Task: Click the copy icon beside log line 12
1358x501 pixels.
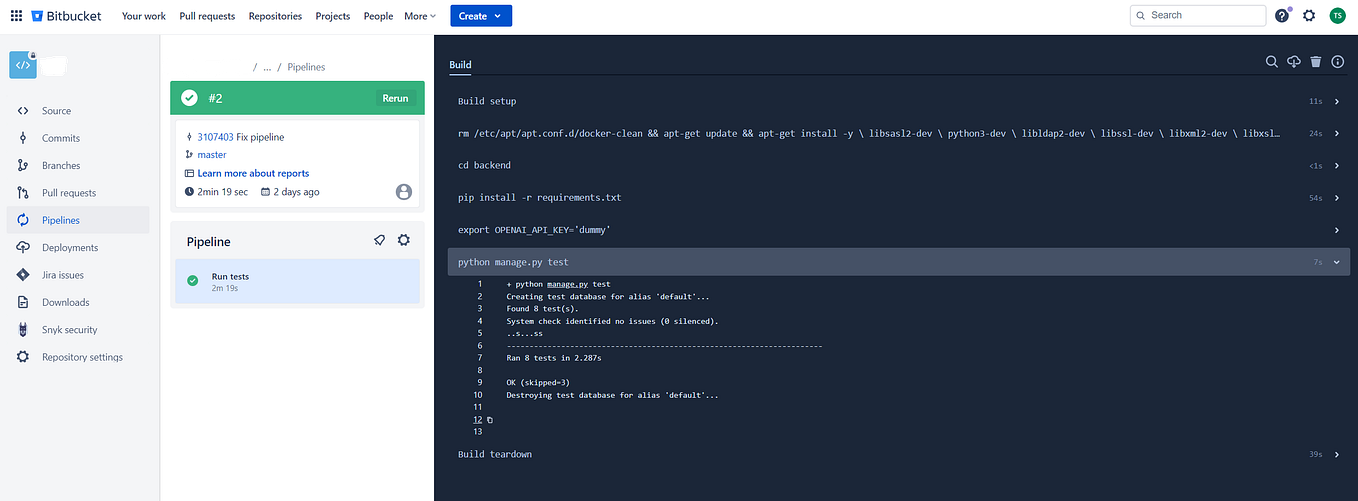Action: (490, 420)
